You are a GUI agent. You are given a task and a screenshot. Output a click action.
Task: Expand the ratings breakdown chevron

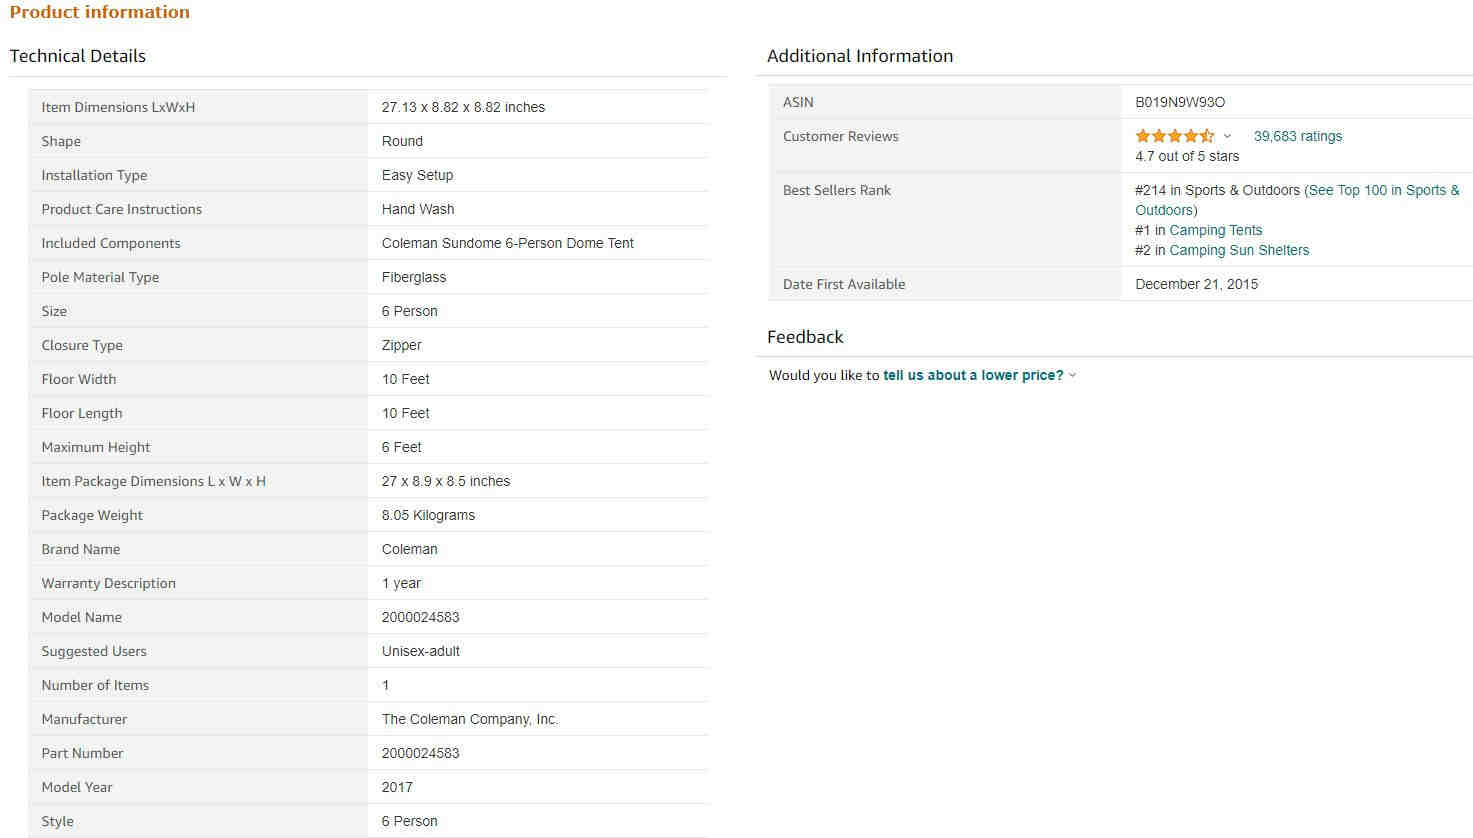pyautogui.click(x=1227, y=137)
